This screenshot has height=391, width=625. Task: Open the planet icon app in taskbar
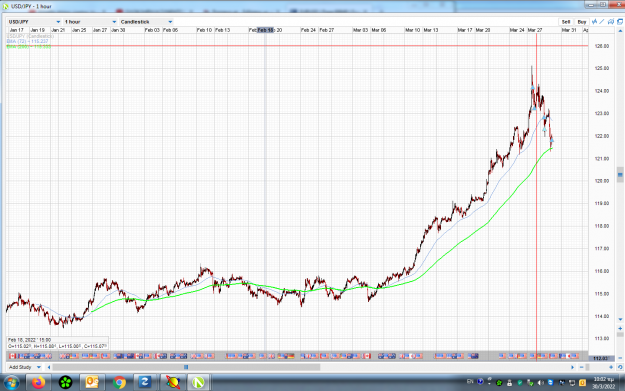click(173, 383)
